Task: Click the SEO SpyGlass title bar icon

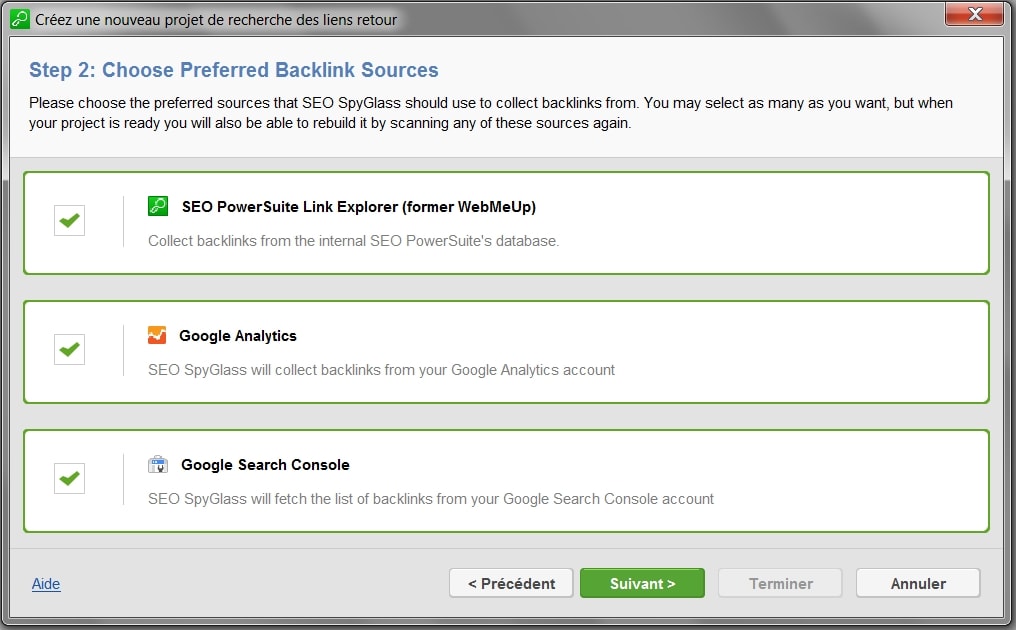Action: tap(19, 19)
